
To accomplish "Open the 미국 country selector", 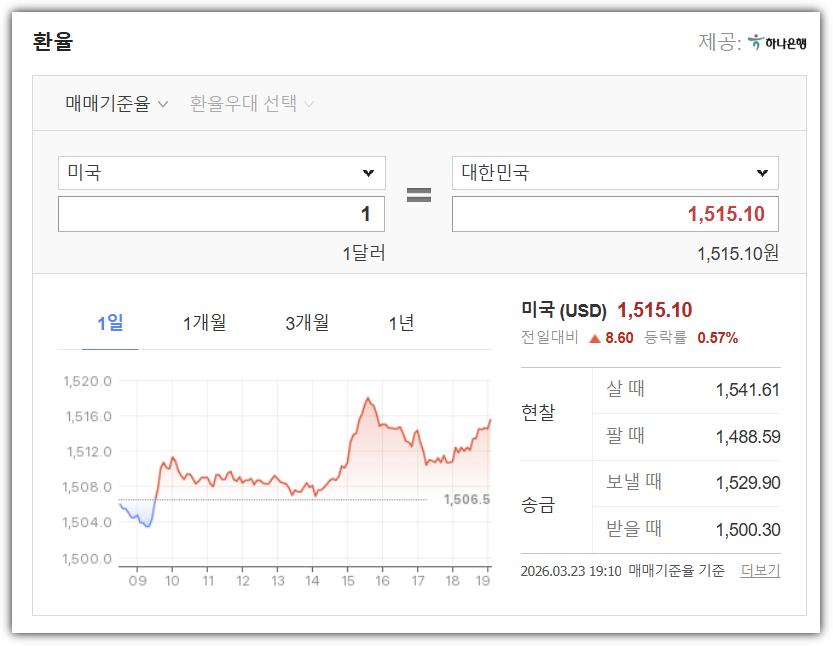I will pos(220,172).
